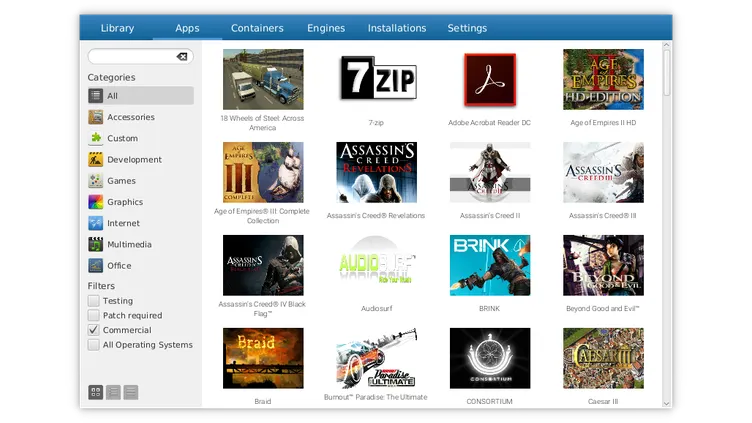Click the scroll up arrow
This screenshot has width=752, height=423.
(666, 45)
